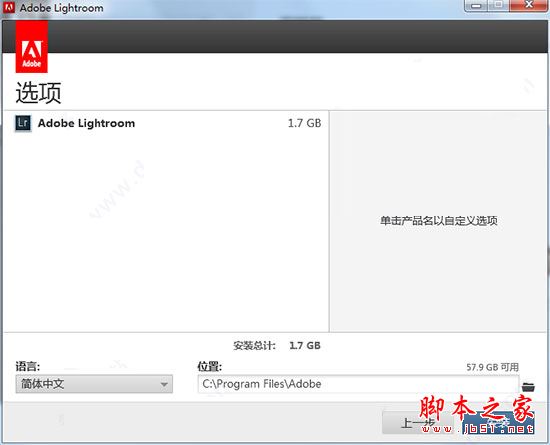Click the 语言 label
Image resolution: width=550 pixels, height=445 pixels.
pos(28,366)
